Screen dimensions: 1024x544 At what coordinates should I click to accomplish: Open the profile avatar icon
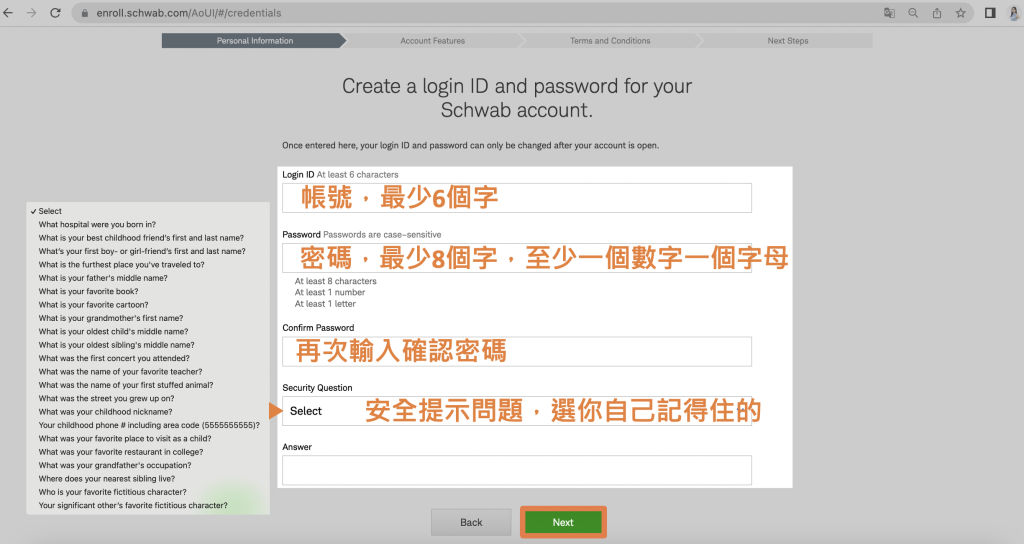1014,13
